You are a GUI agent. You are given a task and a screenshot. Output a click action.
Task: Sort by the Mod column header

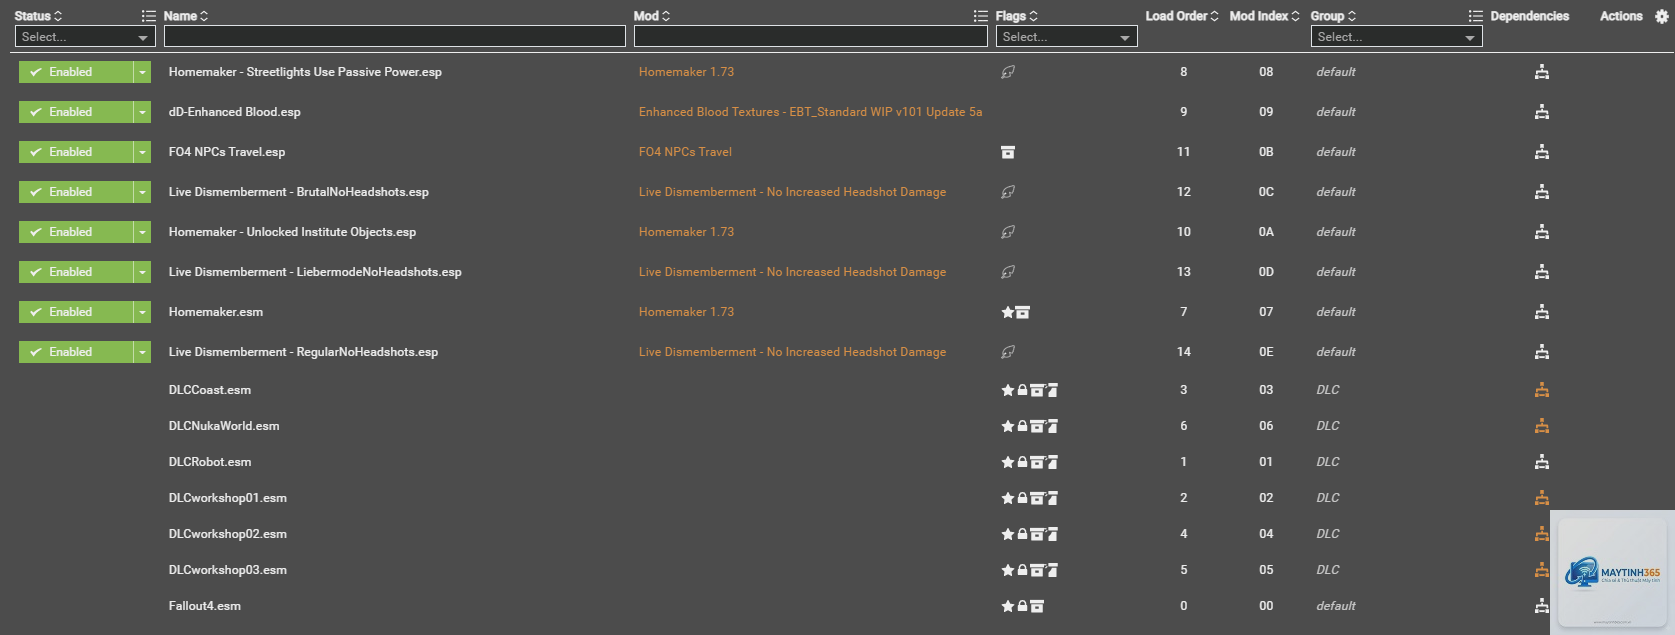652,16
